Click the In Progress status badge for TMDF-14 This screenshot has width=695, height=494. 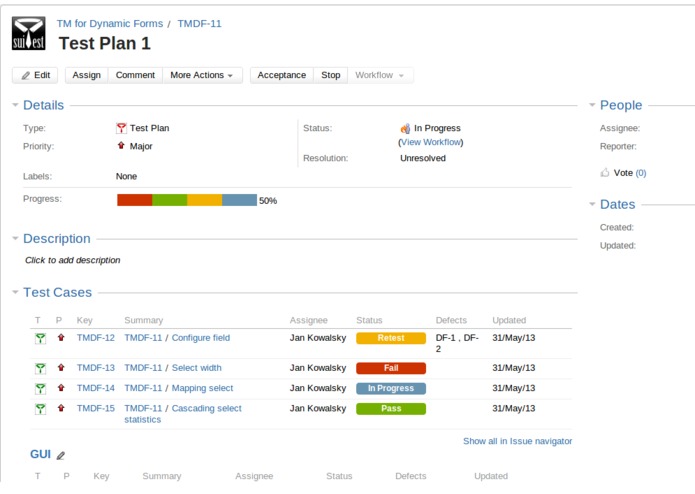391,389
